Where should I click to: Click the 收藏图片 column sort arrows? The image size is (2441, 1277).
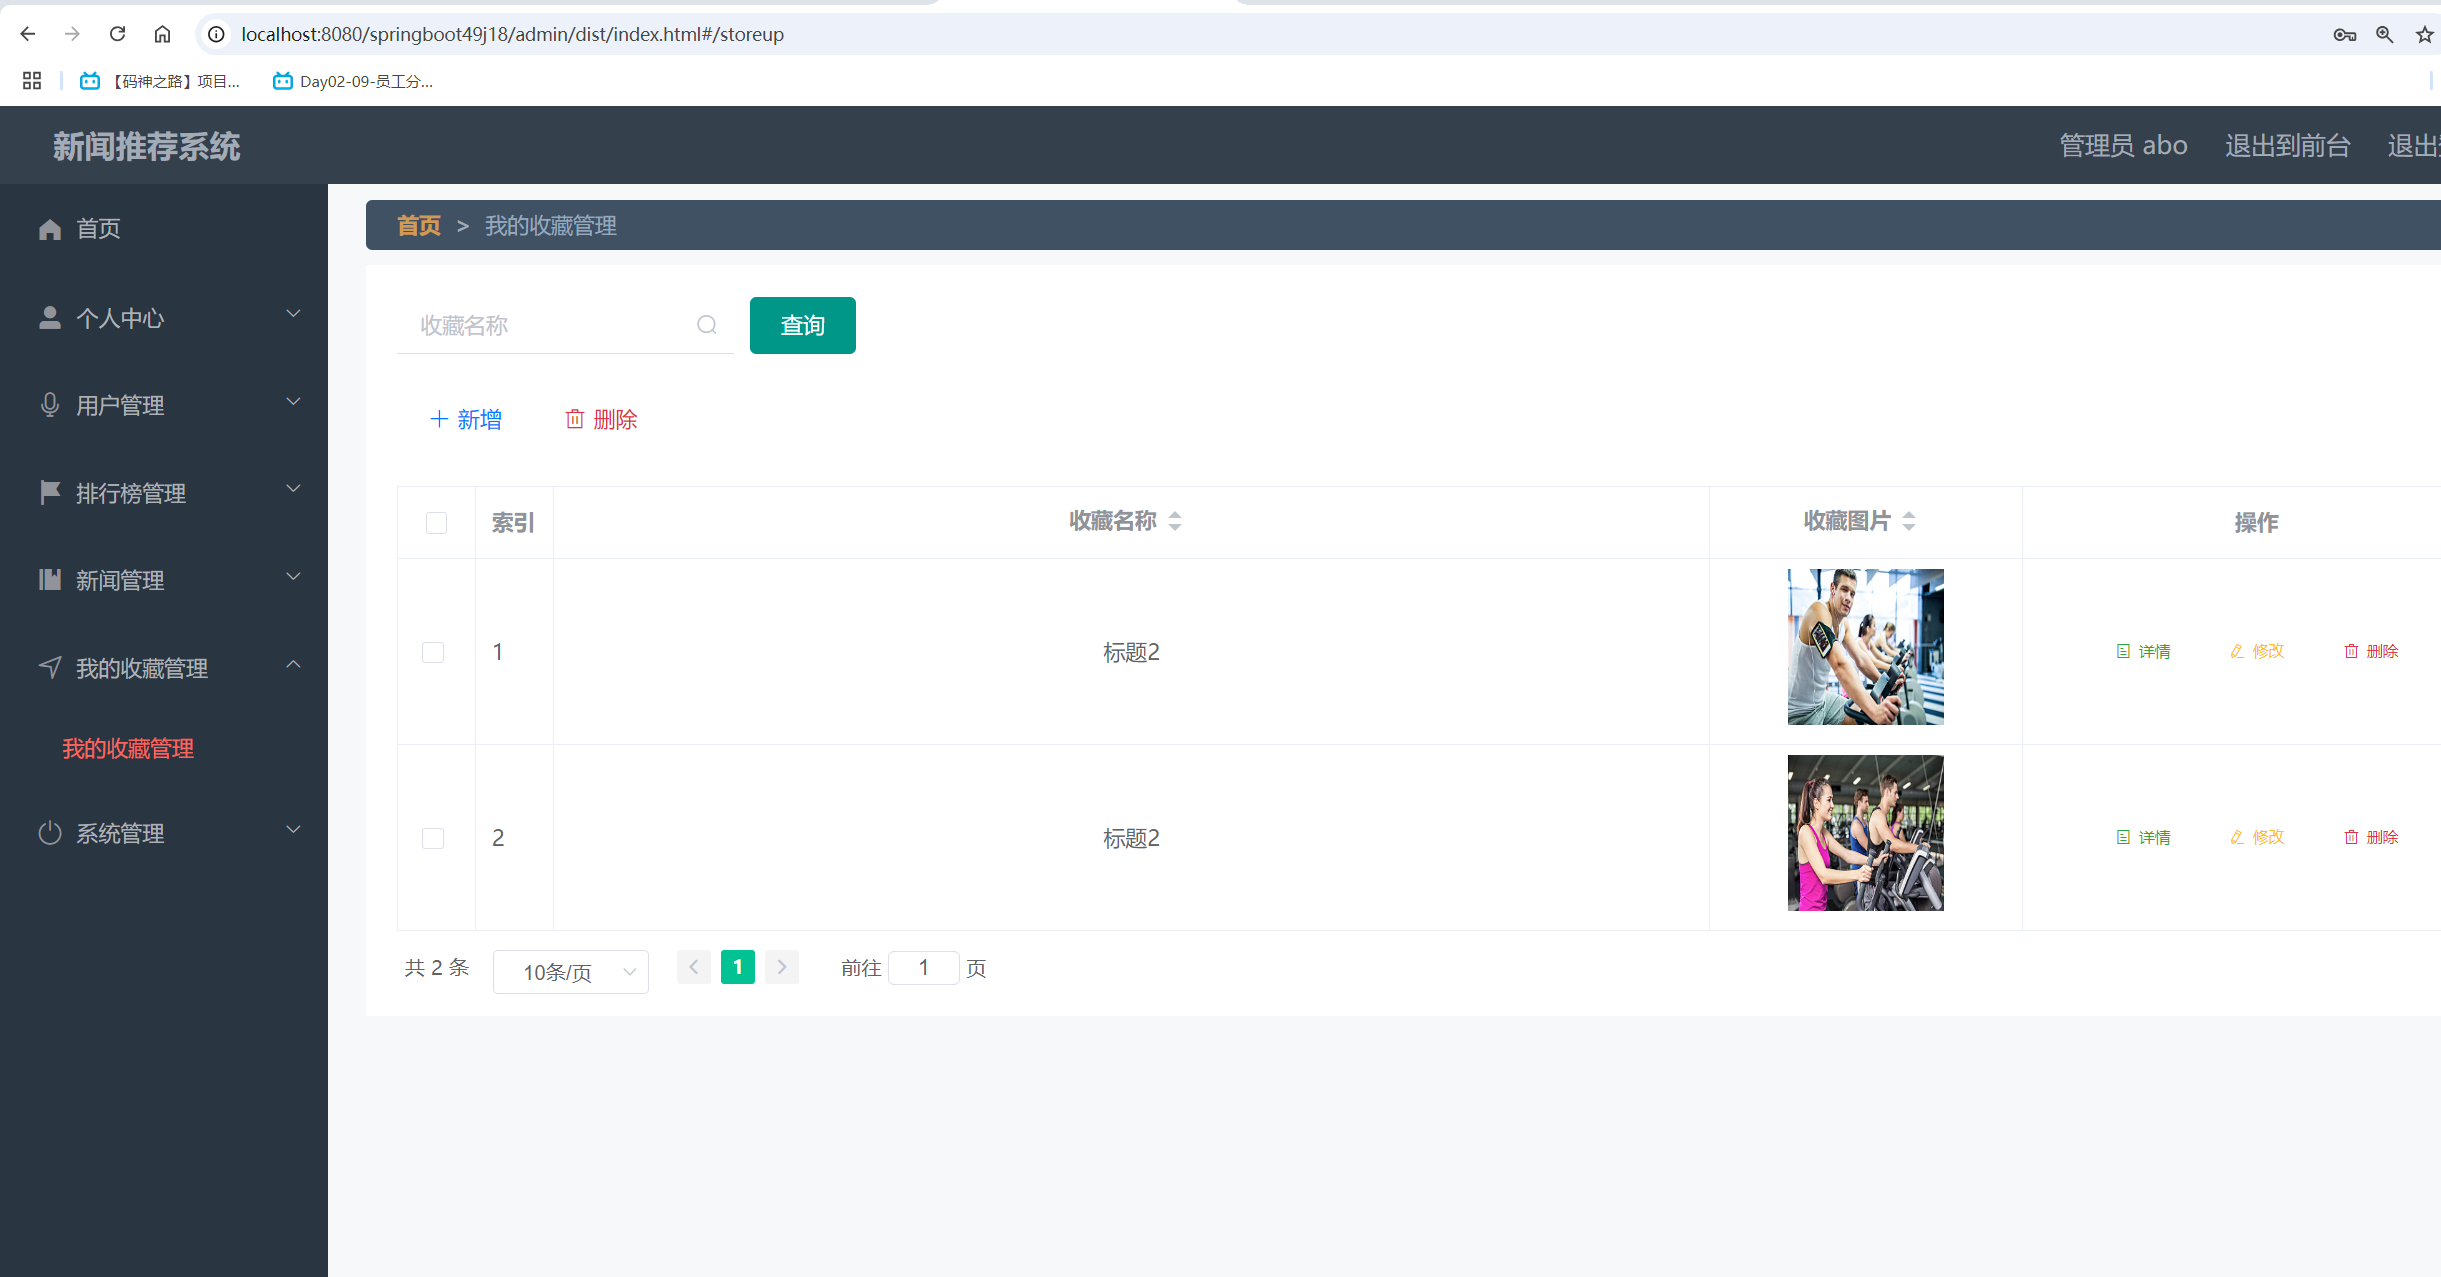point(1909,521)
